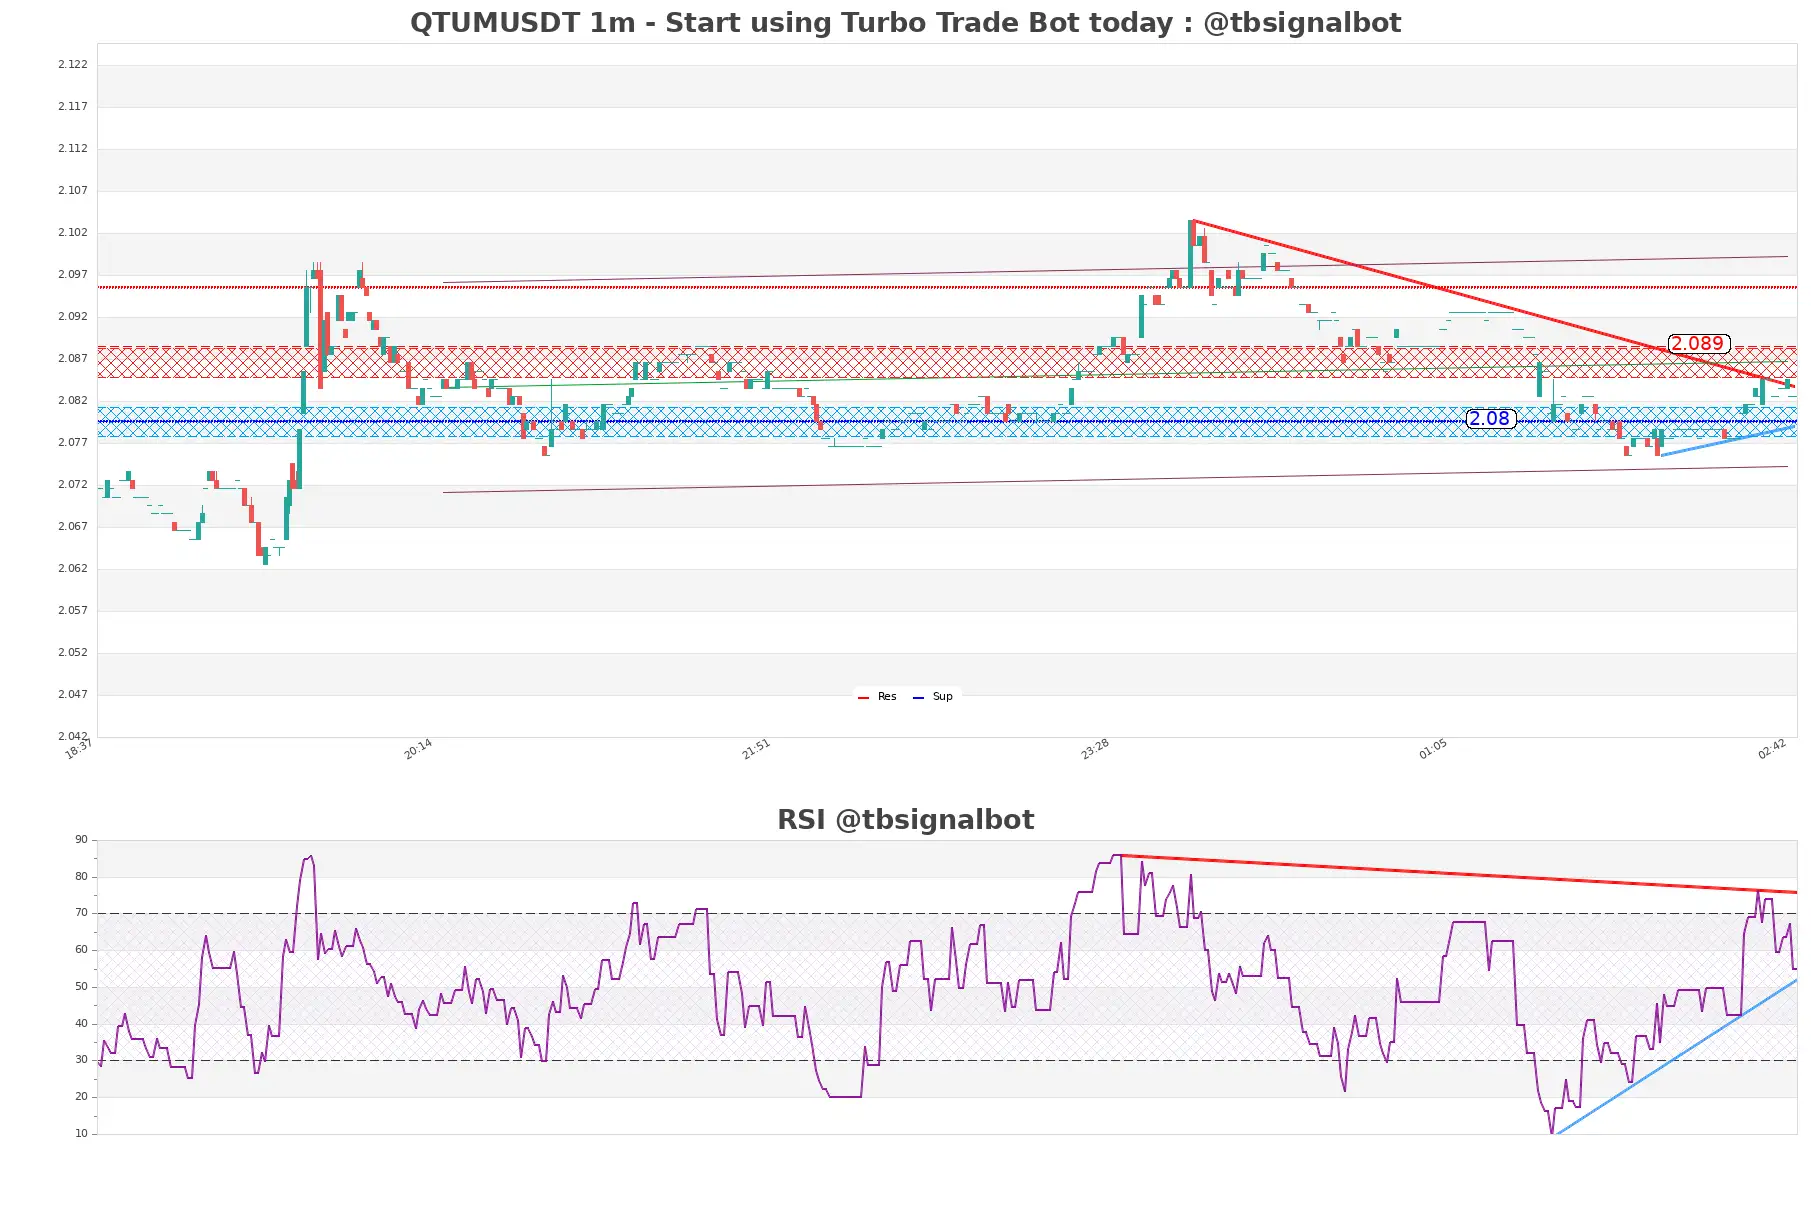This screenshot has width=1811, height=1208.
Task: Click the RSI 70 axis label
Action: 81,913
